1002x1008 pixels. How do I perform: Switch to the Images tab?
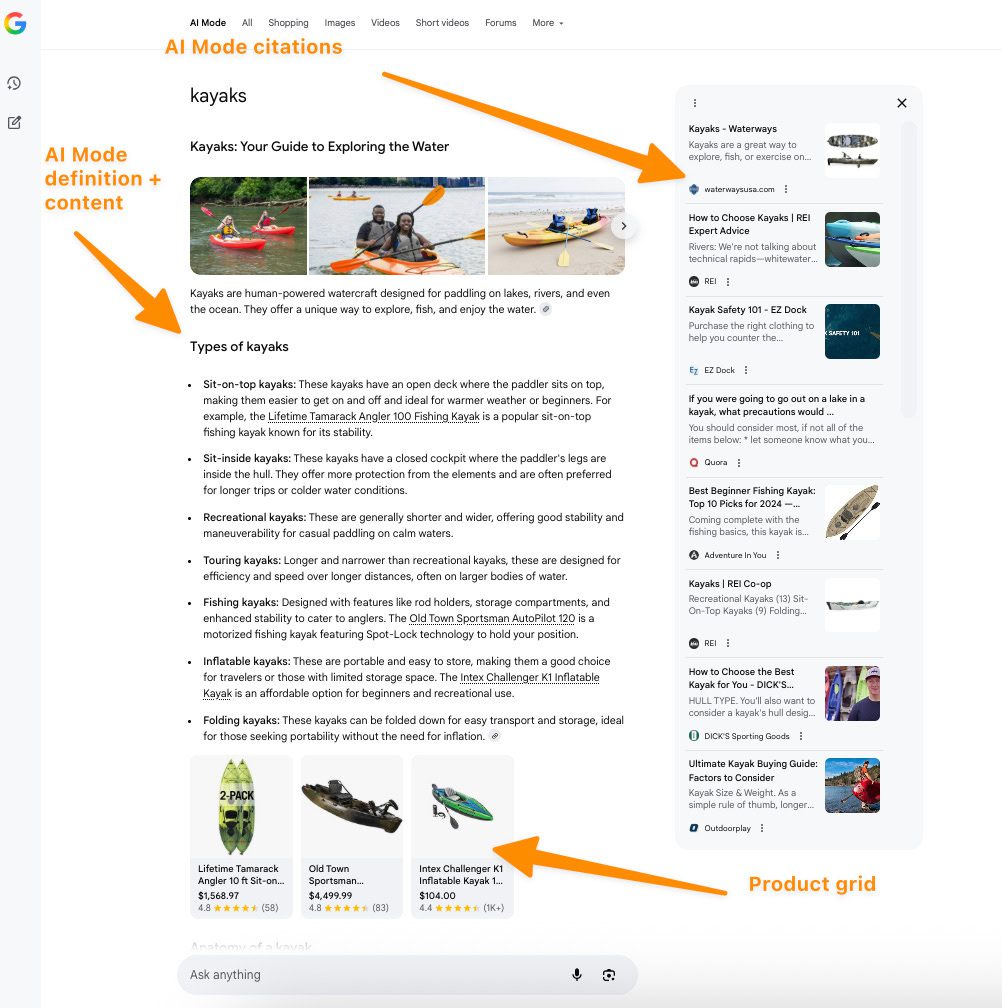coord(339,23)
